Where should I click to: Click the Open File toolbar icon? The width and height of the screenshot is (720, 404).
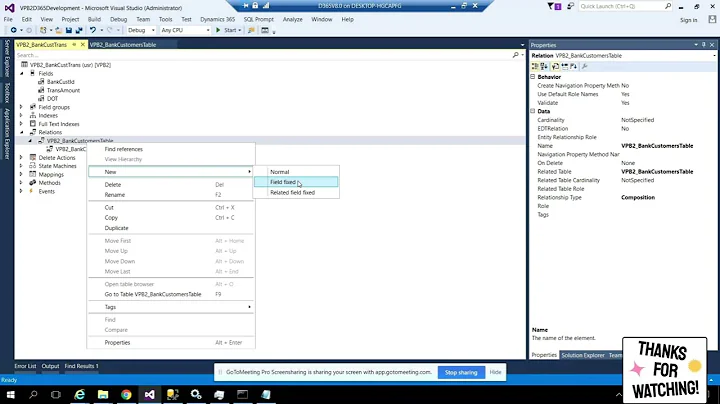58,30
